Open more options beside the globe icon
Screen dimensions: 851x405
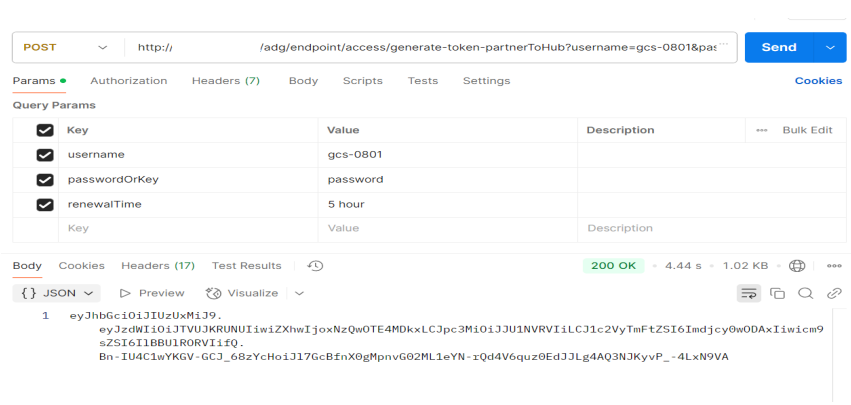[832, 266]
